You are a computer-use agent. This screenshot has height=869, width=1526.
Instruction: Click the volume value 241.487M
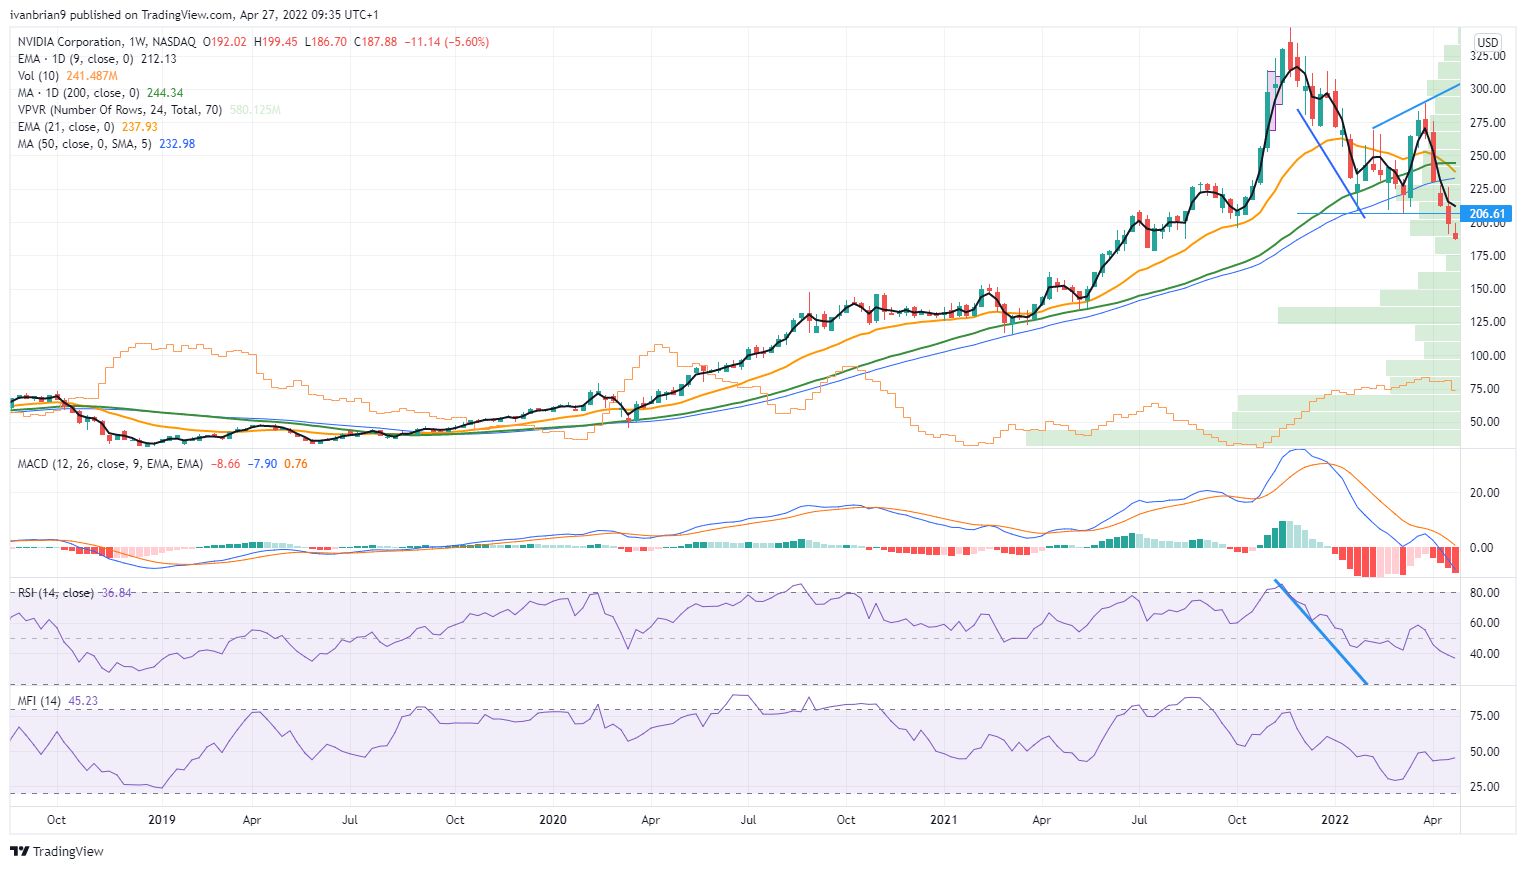pyautogui.click(x=92, y=76)
